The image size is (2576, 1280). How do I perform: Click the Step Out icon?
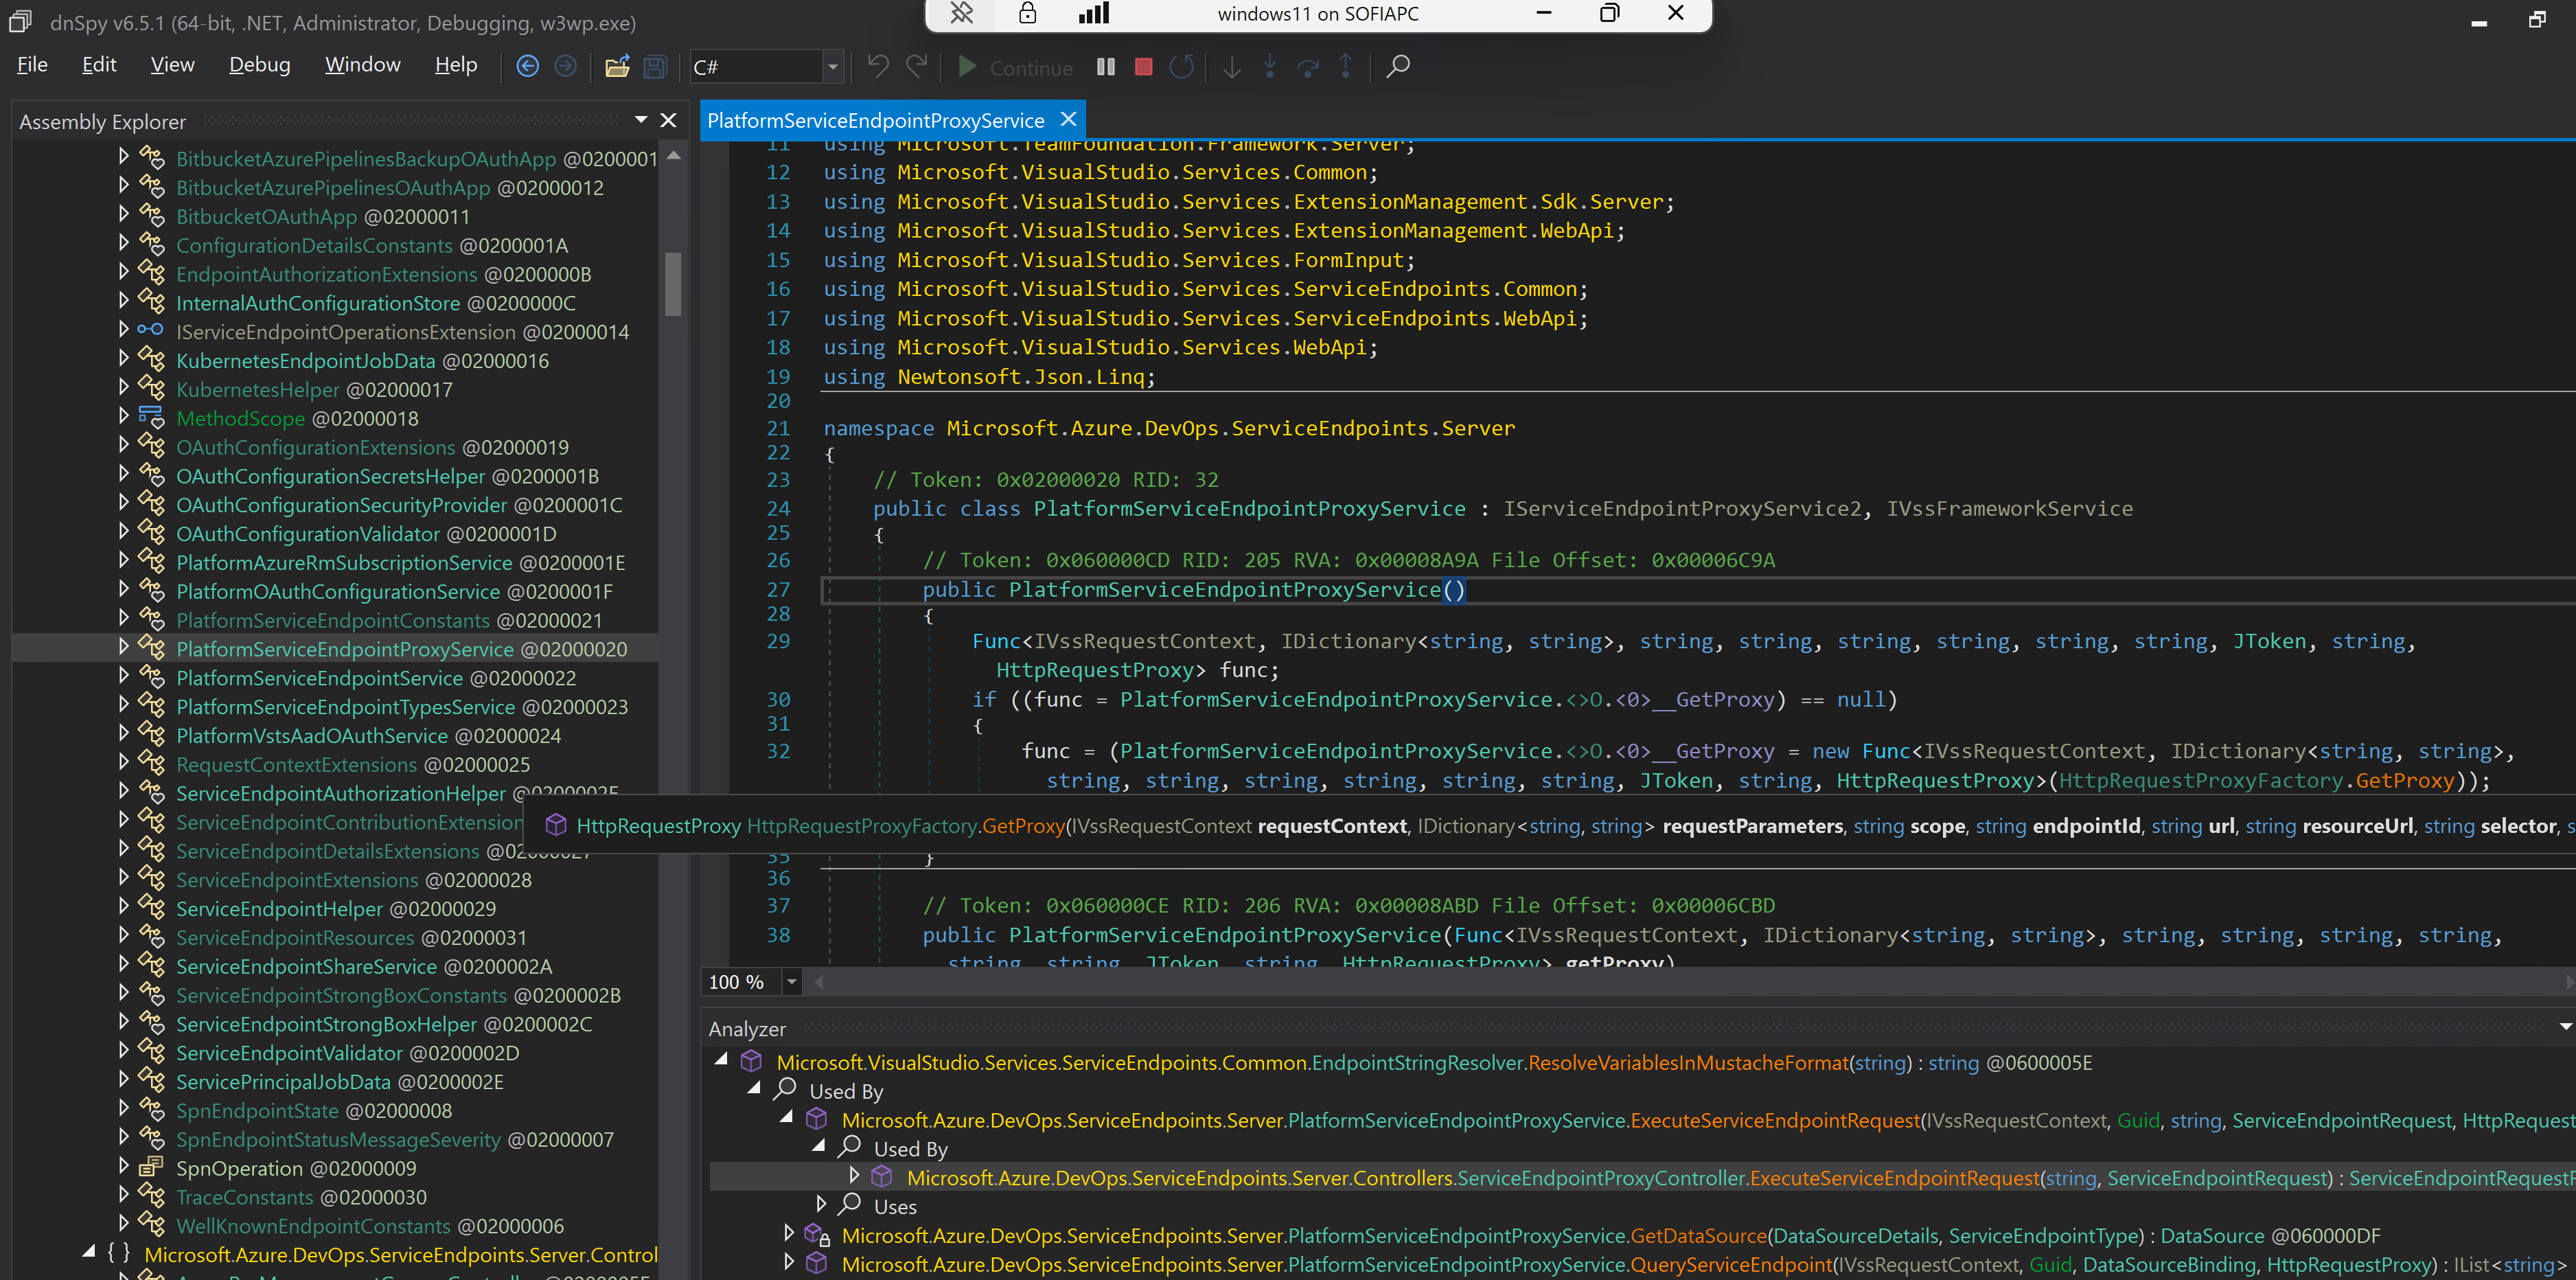click(x=1346, y=67)
